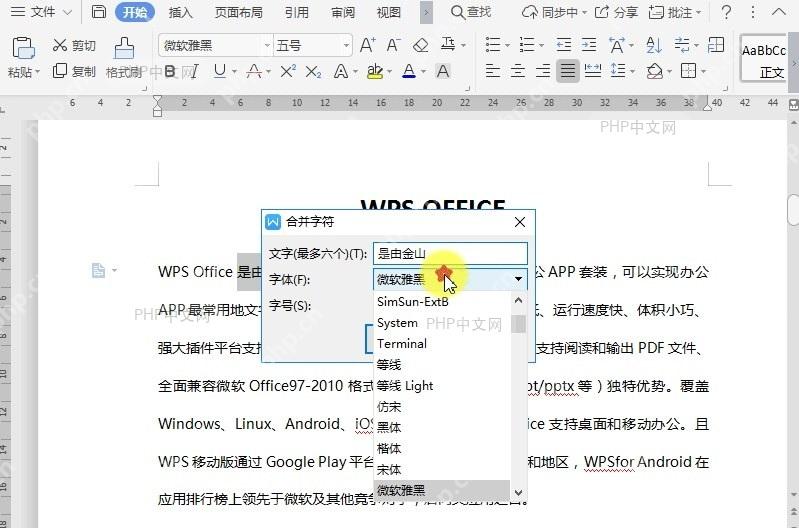Open the more options vertical dots
Screen dimensions: 799x528
pos(753,12)
